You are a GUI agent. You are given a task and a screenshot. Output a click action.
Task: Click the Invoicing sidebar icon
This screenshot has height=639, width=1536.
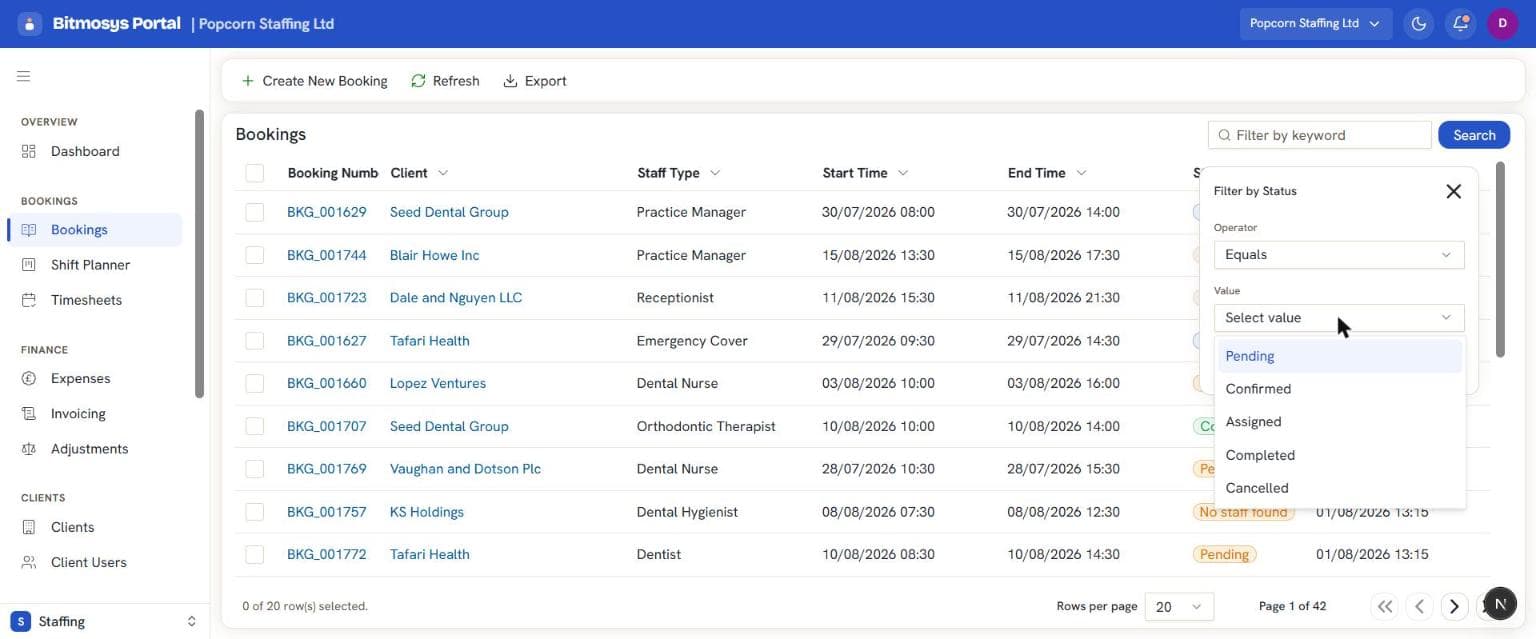click(29, 414)
